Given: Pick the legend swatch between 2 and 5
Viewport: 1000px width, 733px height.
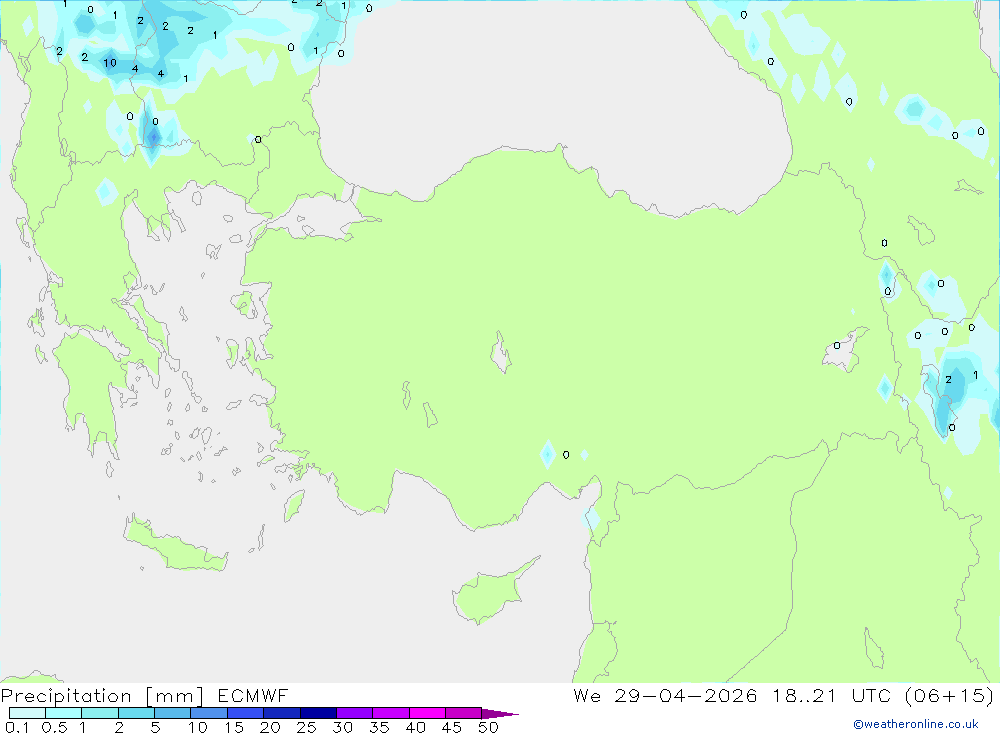Looking at the screenshot, I should tap(136, 713).
